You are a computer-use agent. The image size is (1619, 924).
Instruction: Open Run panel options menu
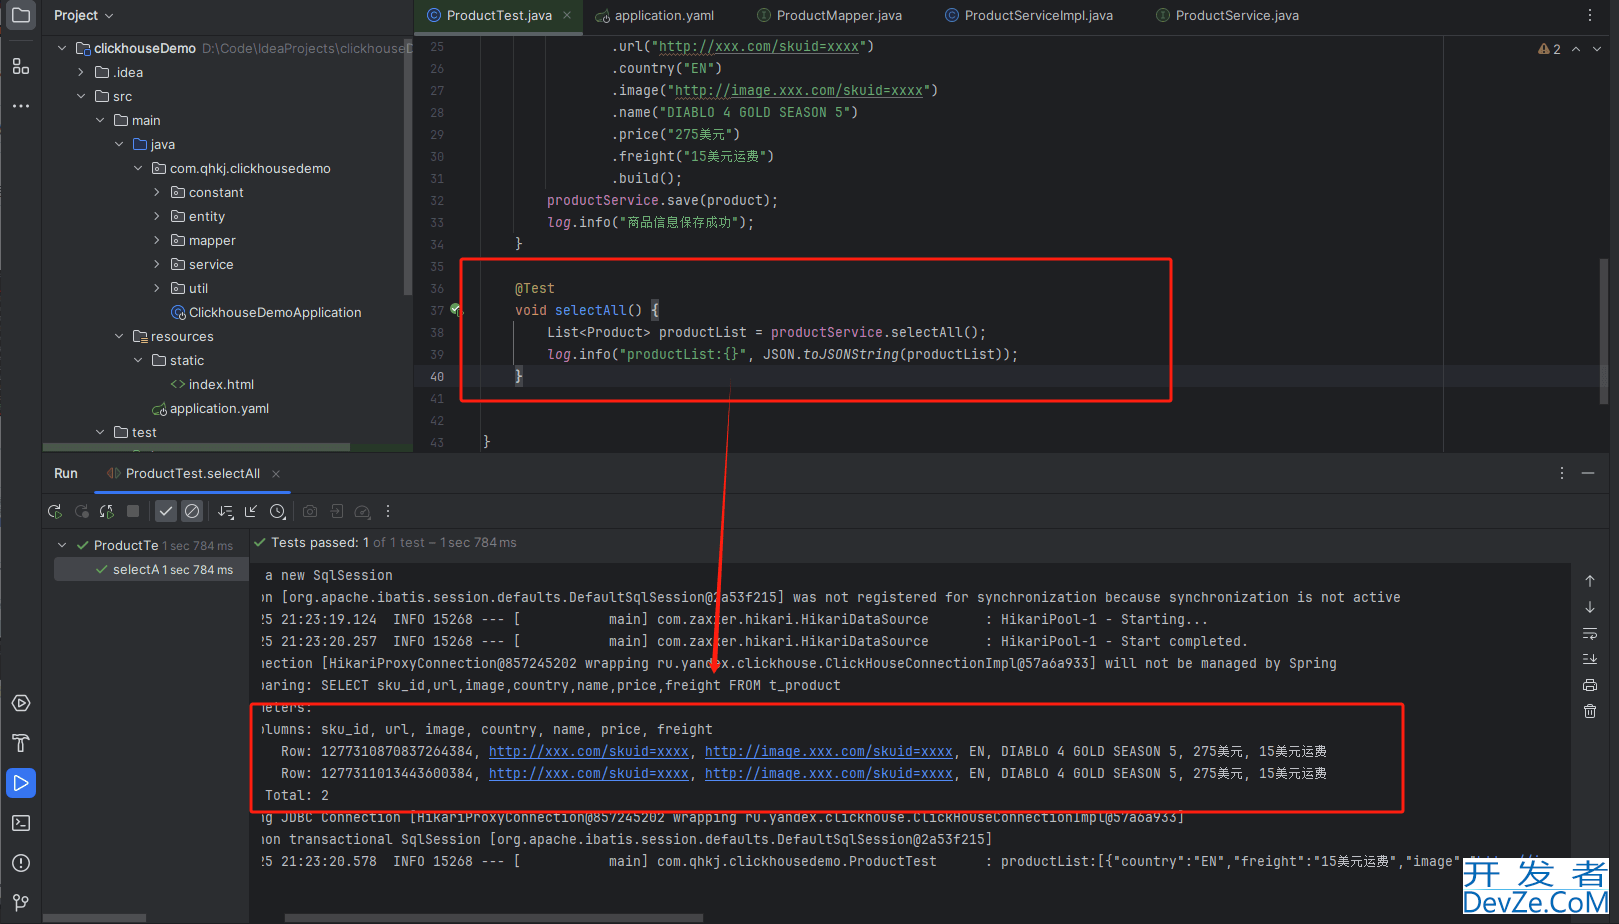click(x=1562, y=473)
